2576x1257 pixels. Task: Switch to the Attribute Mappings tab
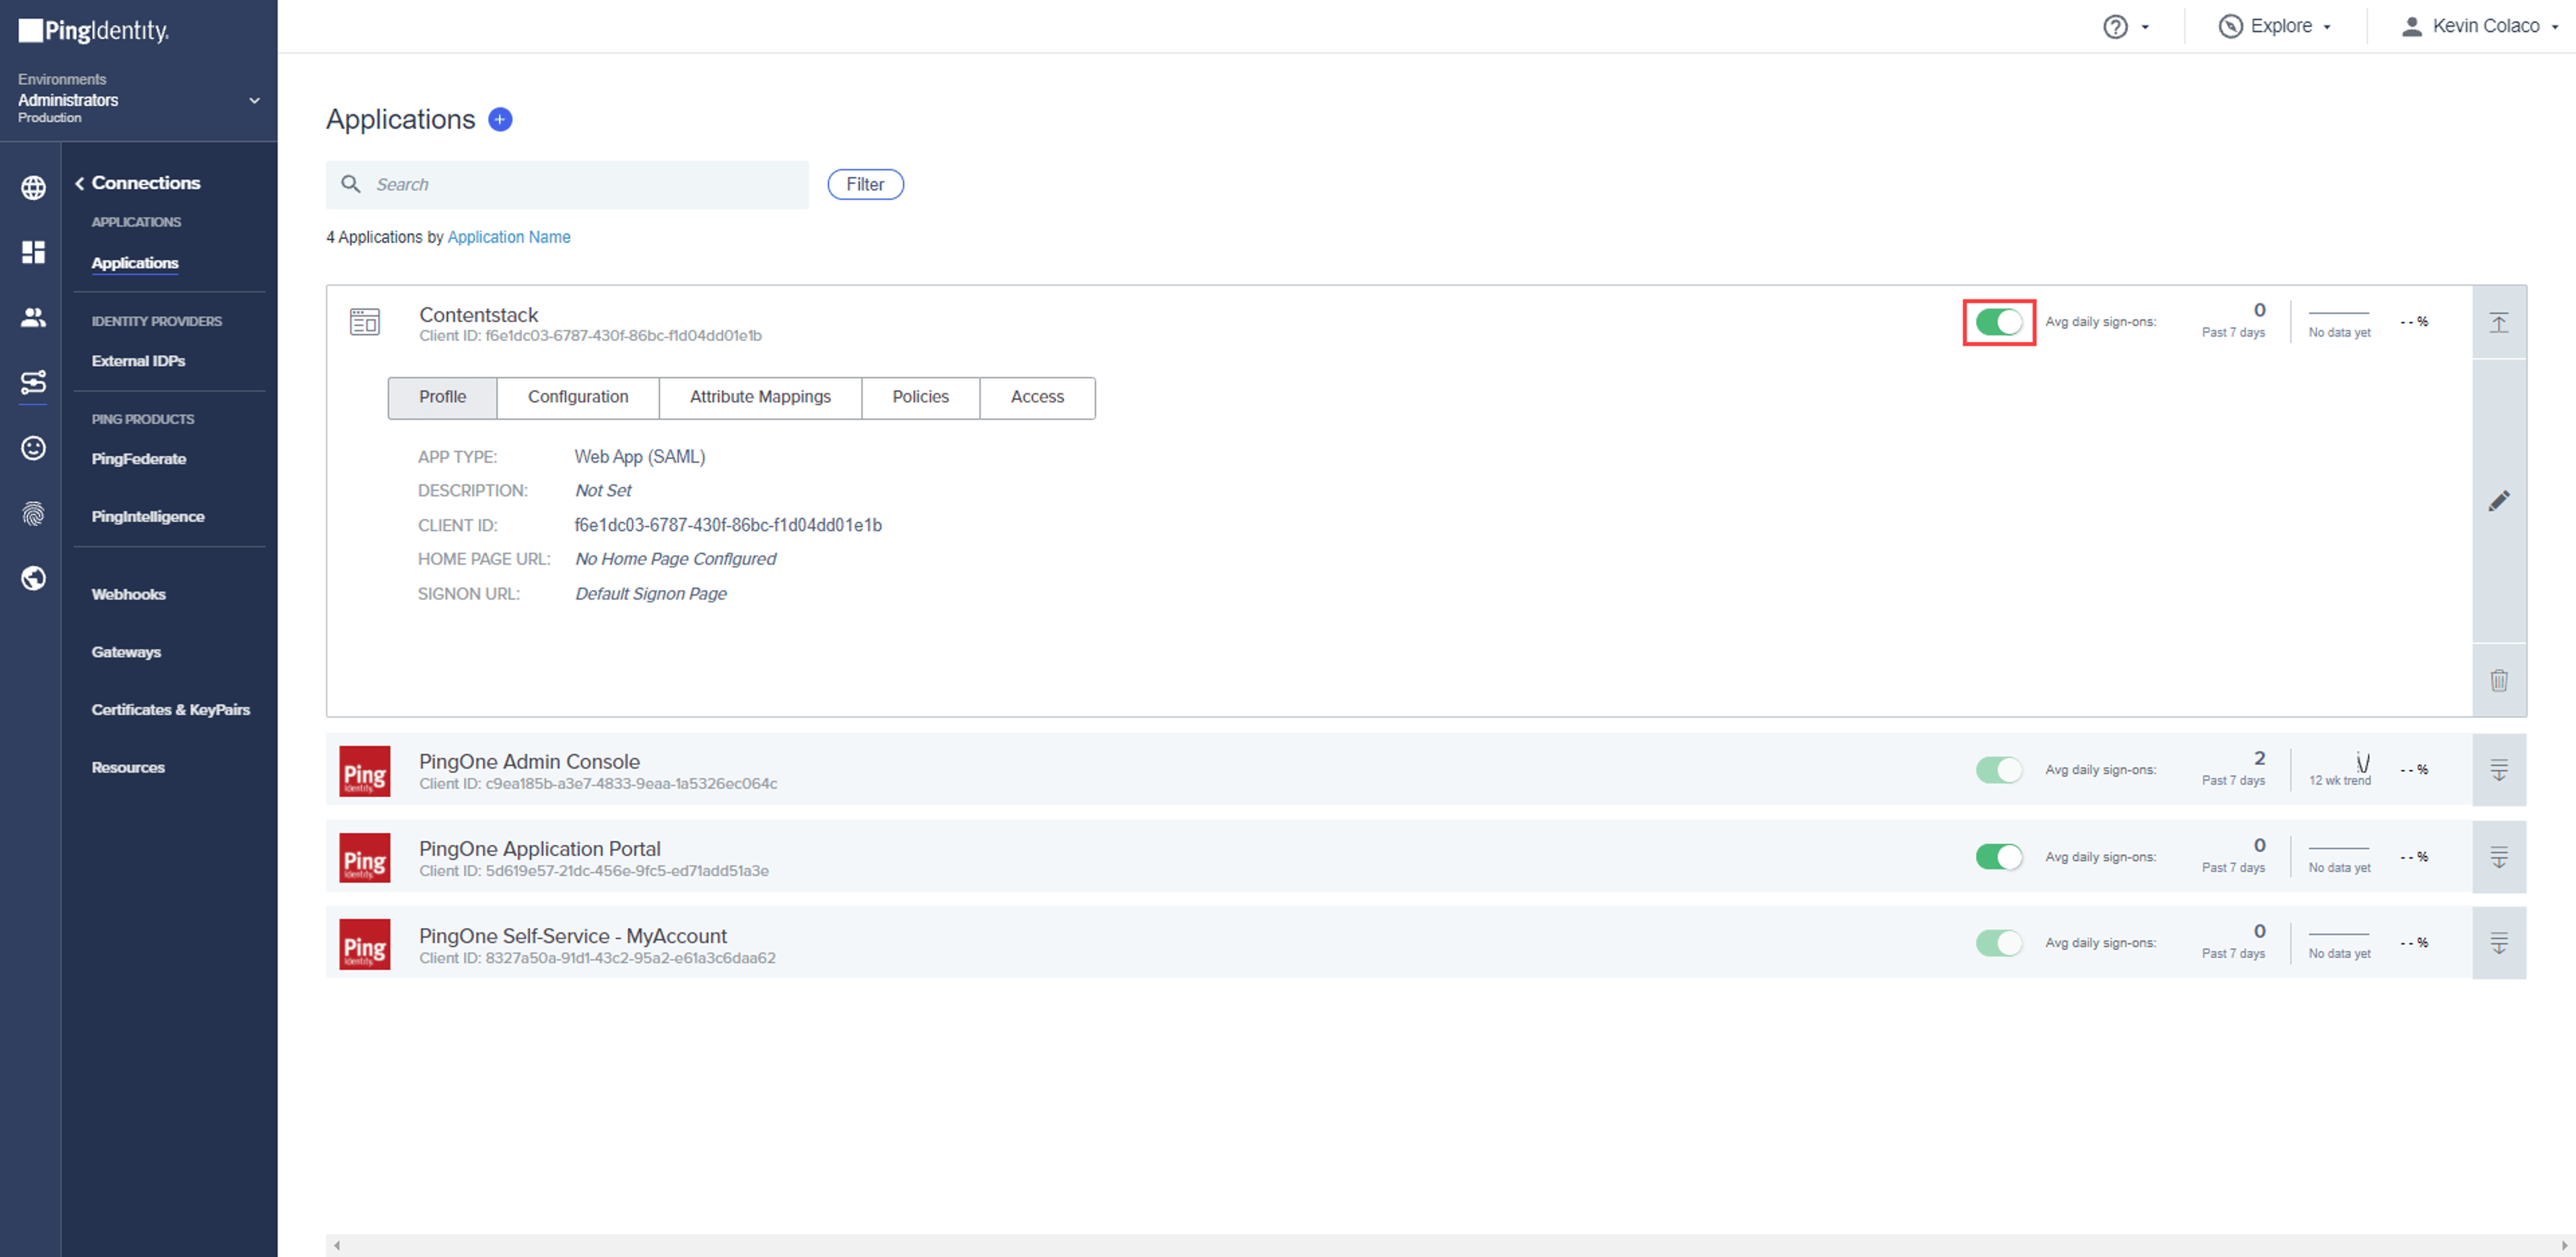[760, 398]
